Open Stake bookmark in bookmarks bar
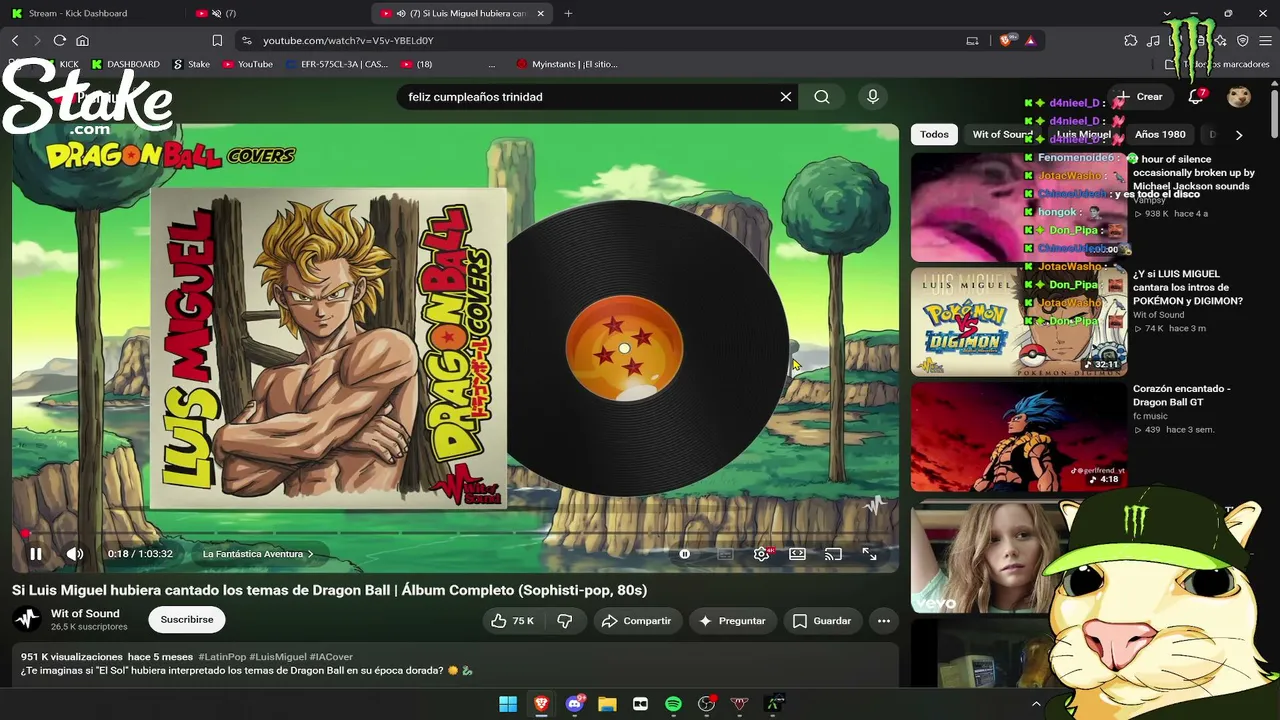The height and width of the screenshot is (720, 1280). point(192,64)
